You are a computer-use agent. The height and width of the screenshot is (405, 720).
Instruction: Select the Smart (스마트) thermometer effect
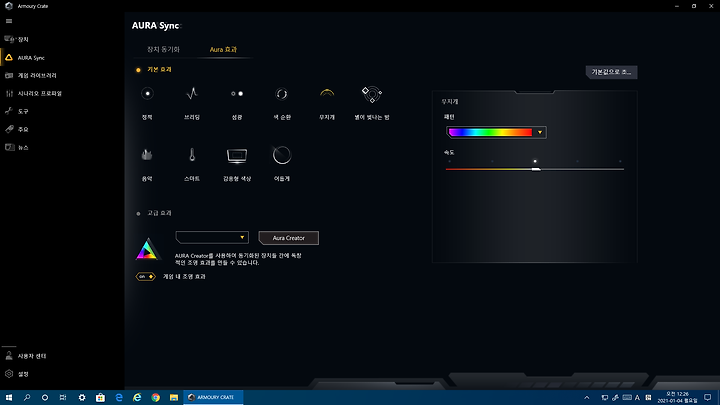pos(192,155)
